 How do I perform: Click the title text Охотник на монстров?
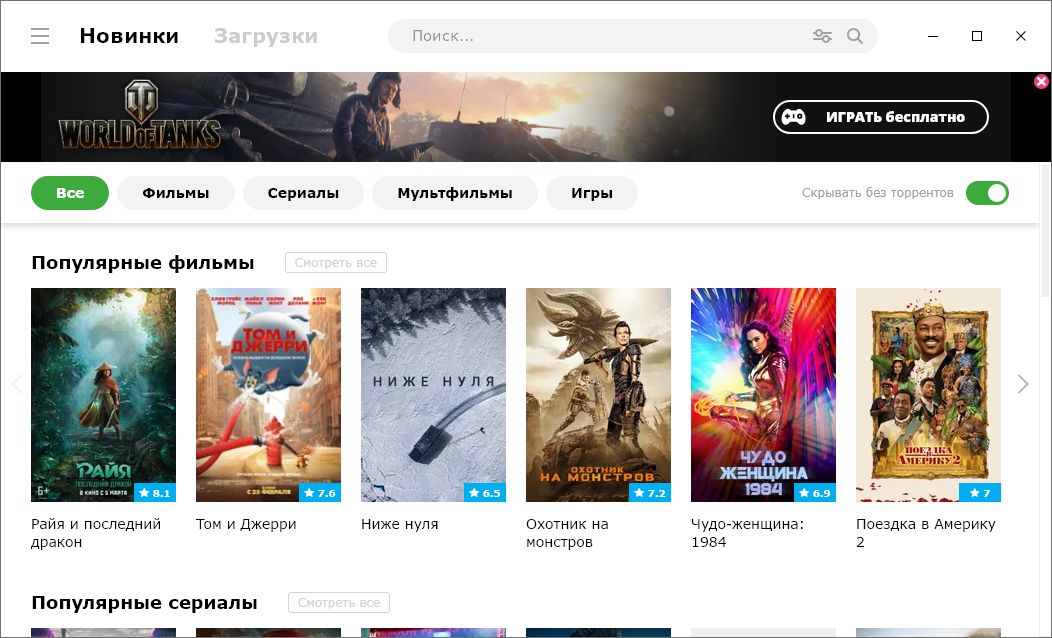pos(567,533)
